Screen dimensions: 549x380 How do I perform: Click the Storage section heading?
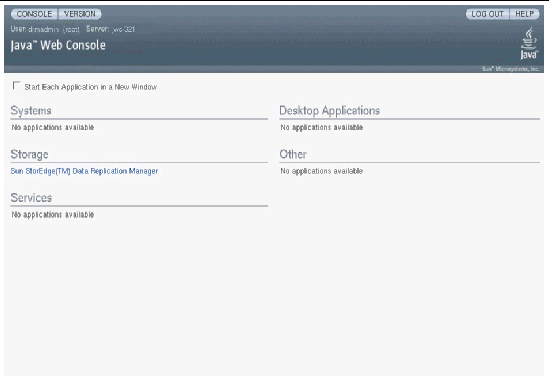click(x=29, y=154)
